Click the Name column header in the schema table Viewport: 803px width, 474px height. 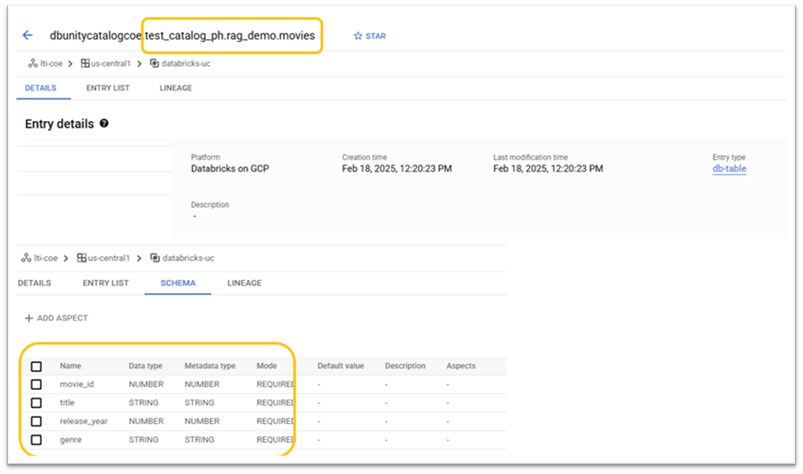pyautogui.click(x=70, y=366)
